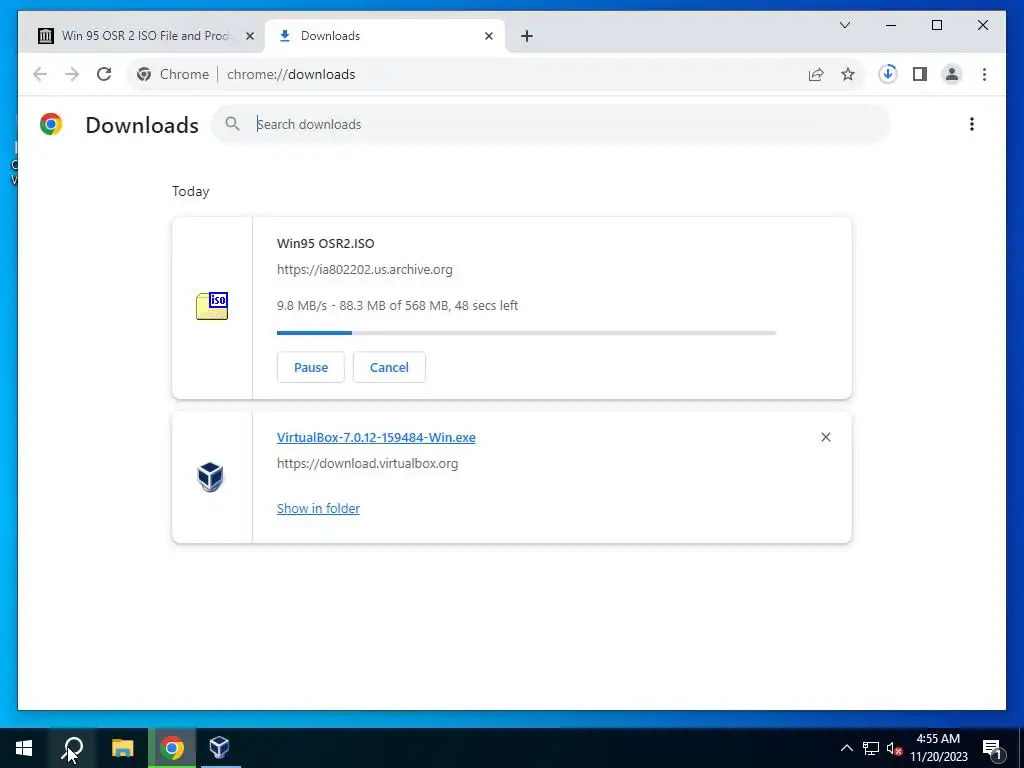1024x768 pixels.
Task: Open VirtualBox-7.0.12-159484-Win.exe link
Action: (x=376, y=438)
